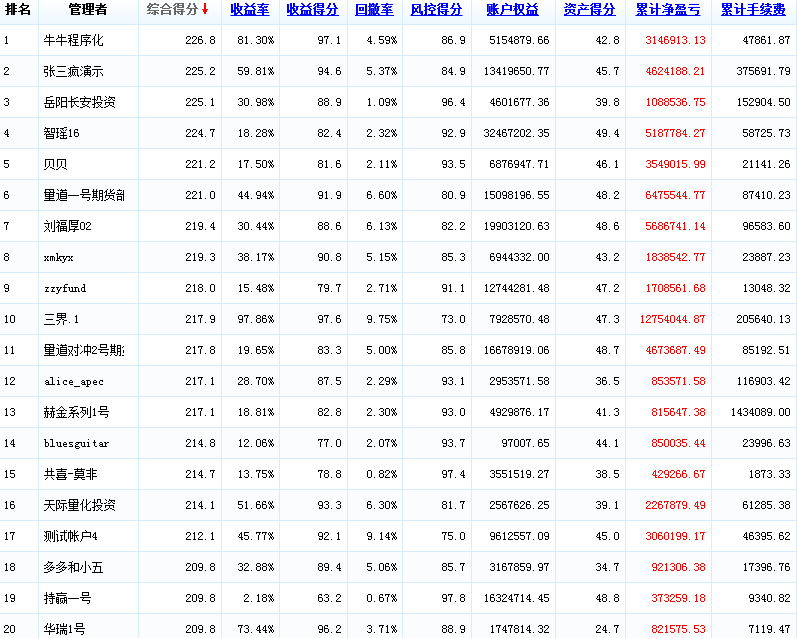
Task: Click the 账户权益 header link
Action: click(x=512, y=10)
